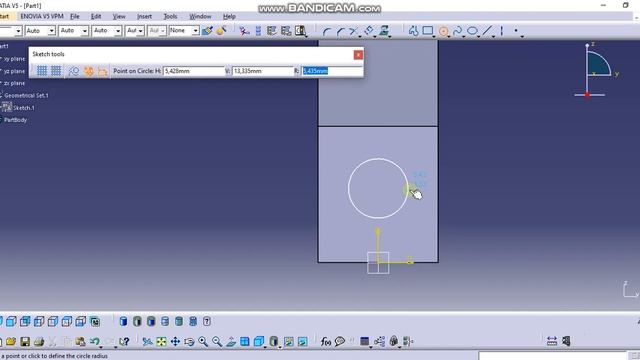Click the Fit All In icon
Image resolution: width=640 pixels, height=360 pixels.
[161, 341]
